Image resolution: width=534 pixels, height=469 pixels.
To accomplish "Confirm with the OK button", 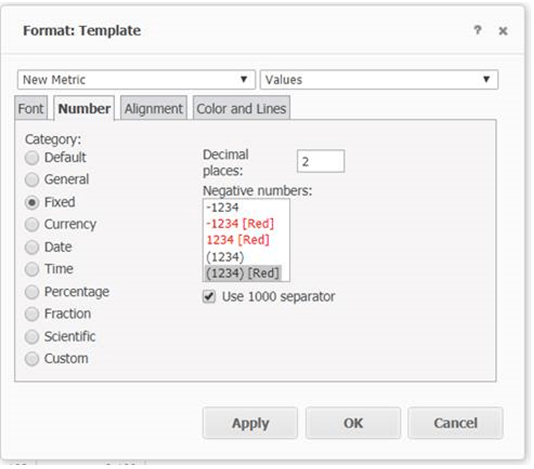I will coord(353,423).
